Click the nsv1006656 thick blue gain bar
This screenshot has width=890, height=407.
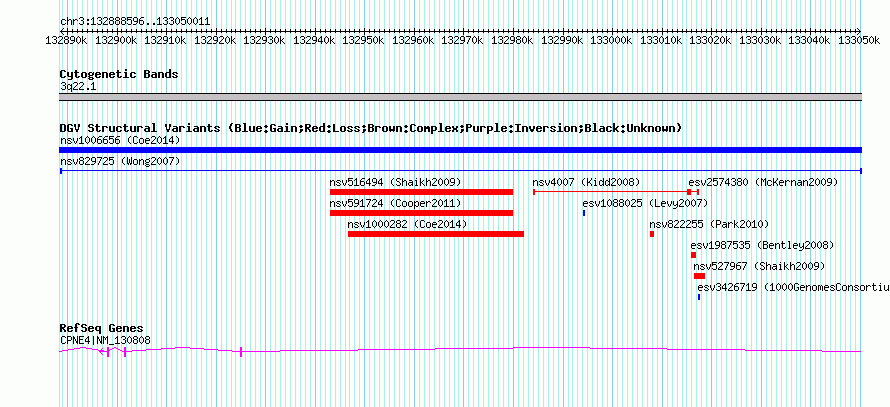pos(460,150)
